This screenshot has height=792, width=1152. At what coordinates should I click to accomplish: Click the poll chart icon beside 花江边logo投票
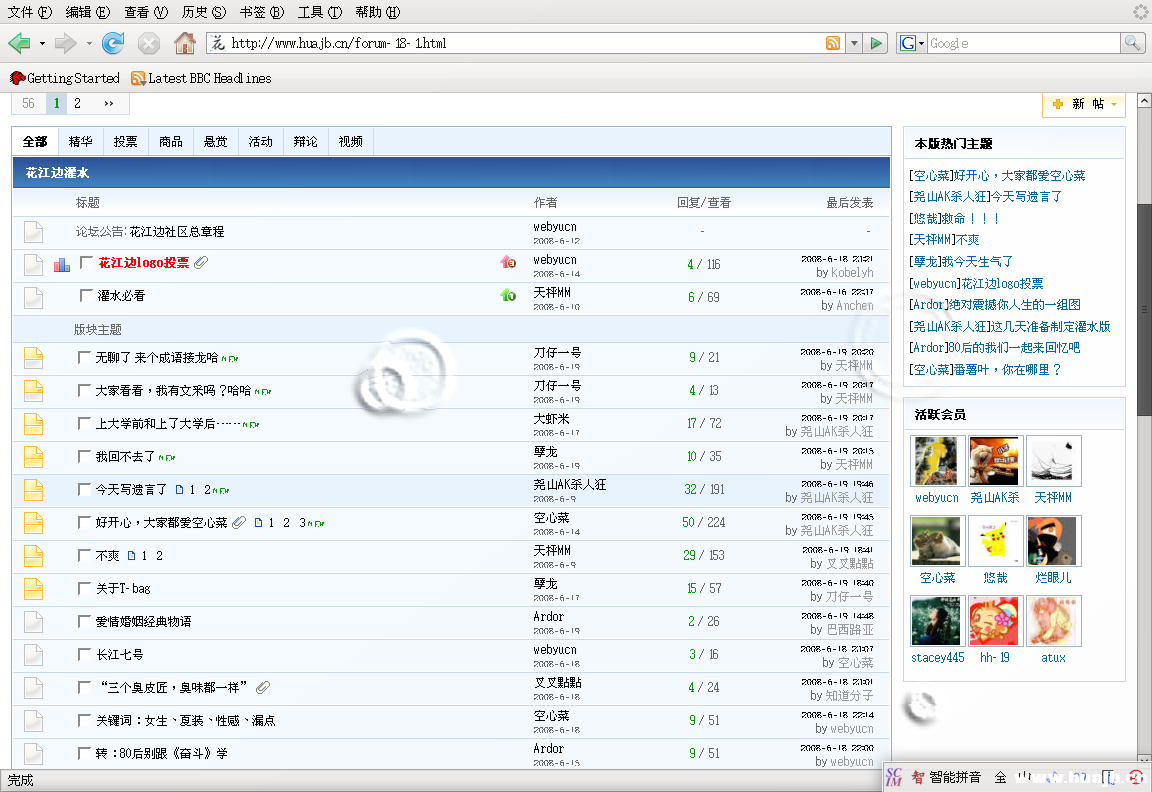pos(62,264)
